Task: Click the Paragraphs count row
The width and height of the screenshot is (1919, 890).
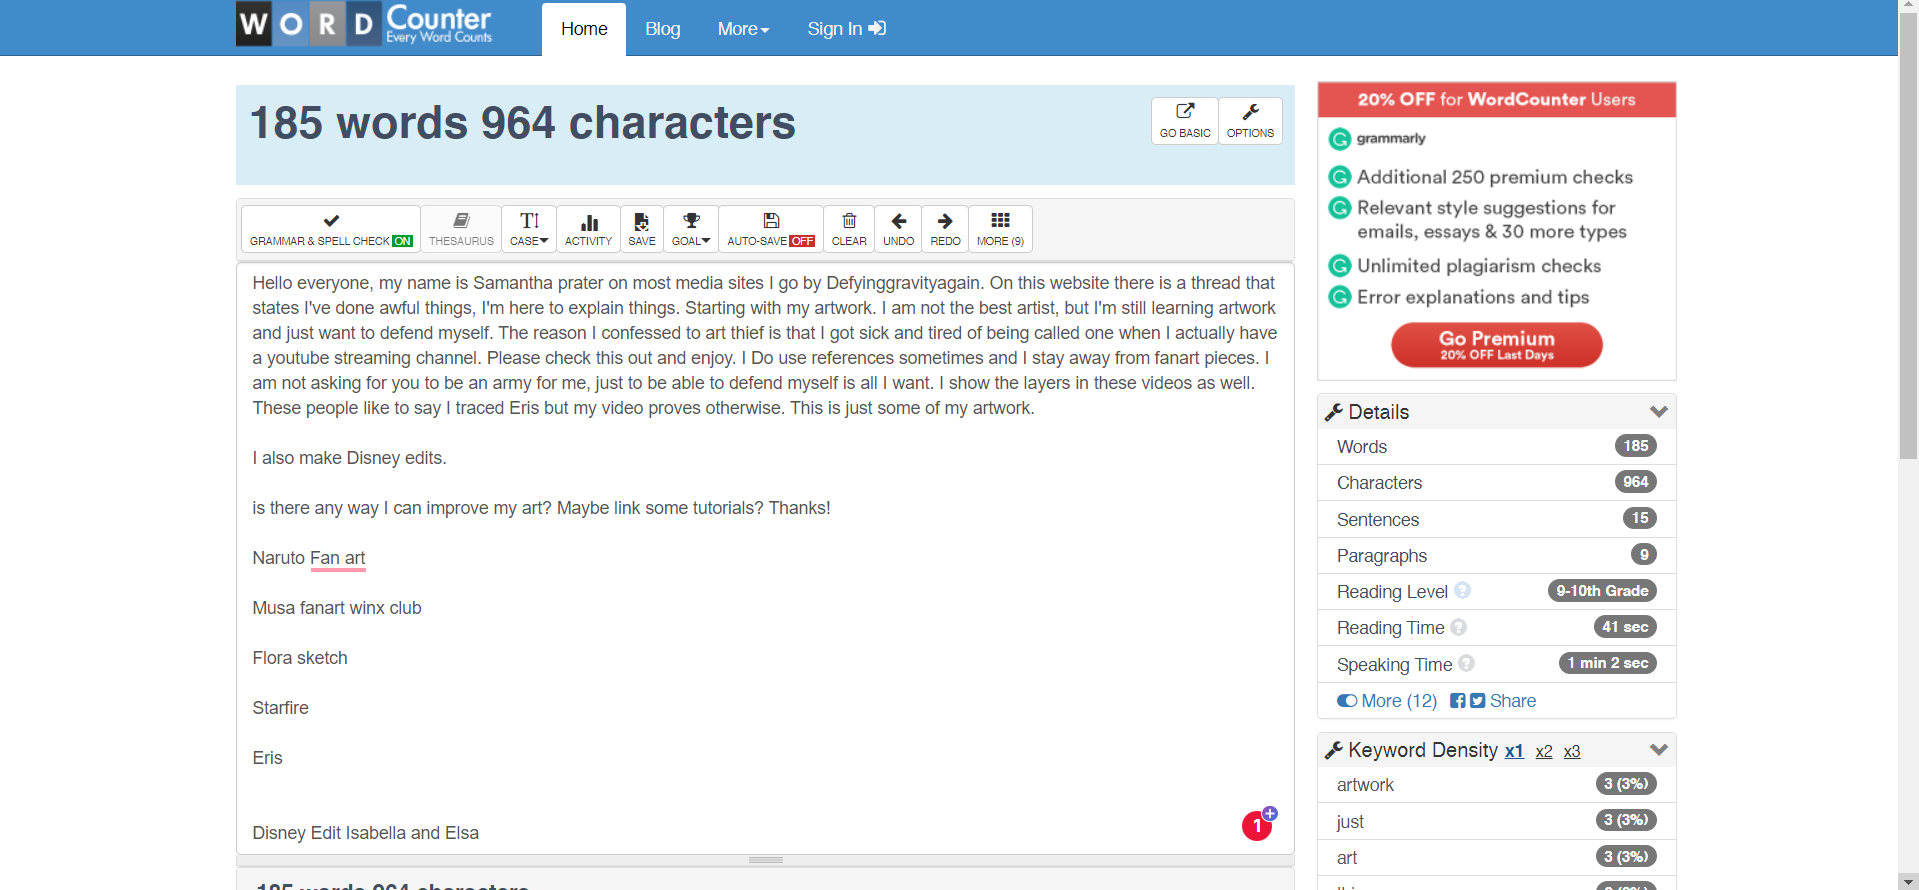Action: pos(1496,556)
